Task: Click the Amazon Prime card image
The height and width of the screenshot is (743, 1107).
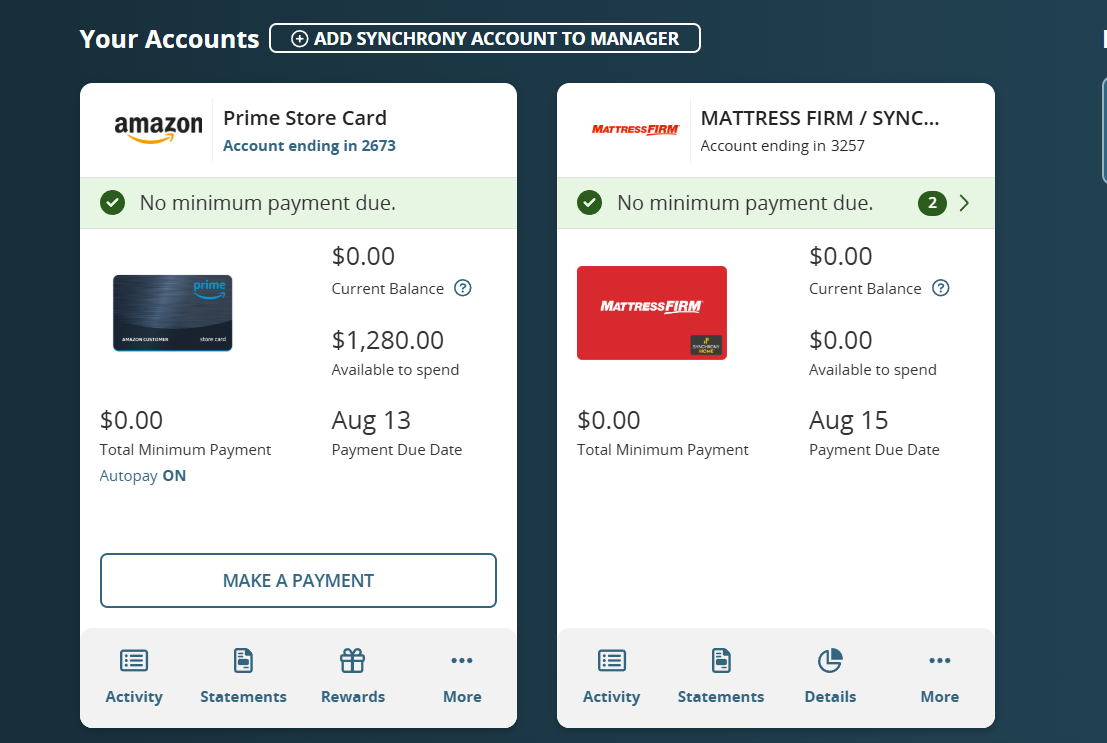Action: pos(172,313)
